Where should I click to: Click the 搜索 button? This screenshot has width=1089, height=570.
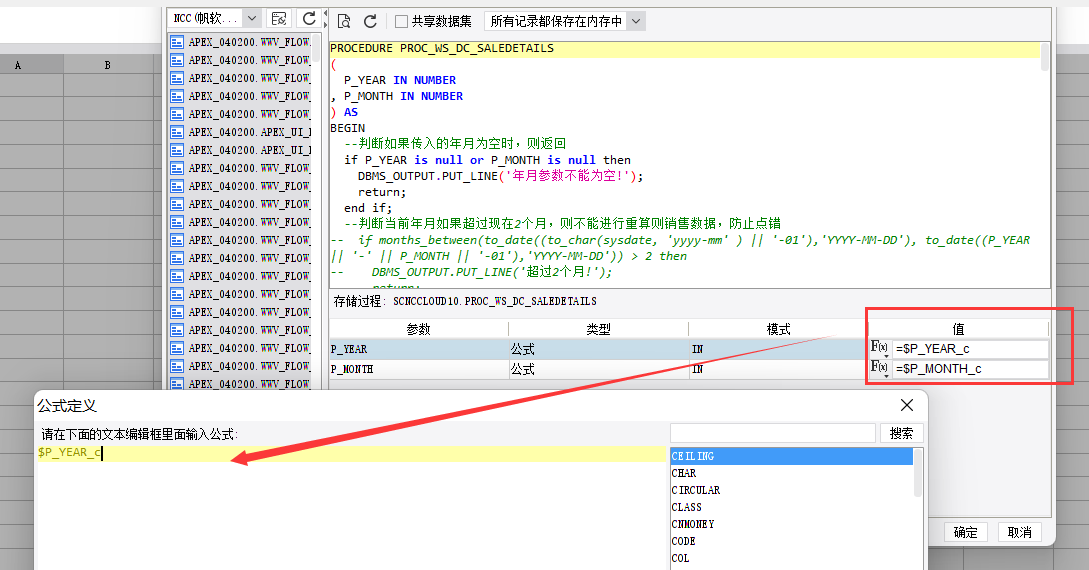(x=901, y=433)
